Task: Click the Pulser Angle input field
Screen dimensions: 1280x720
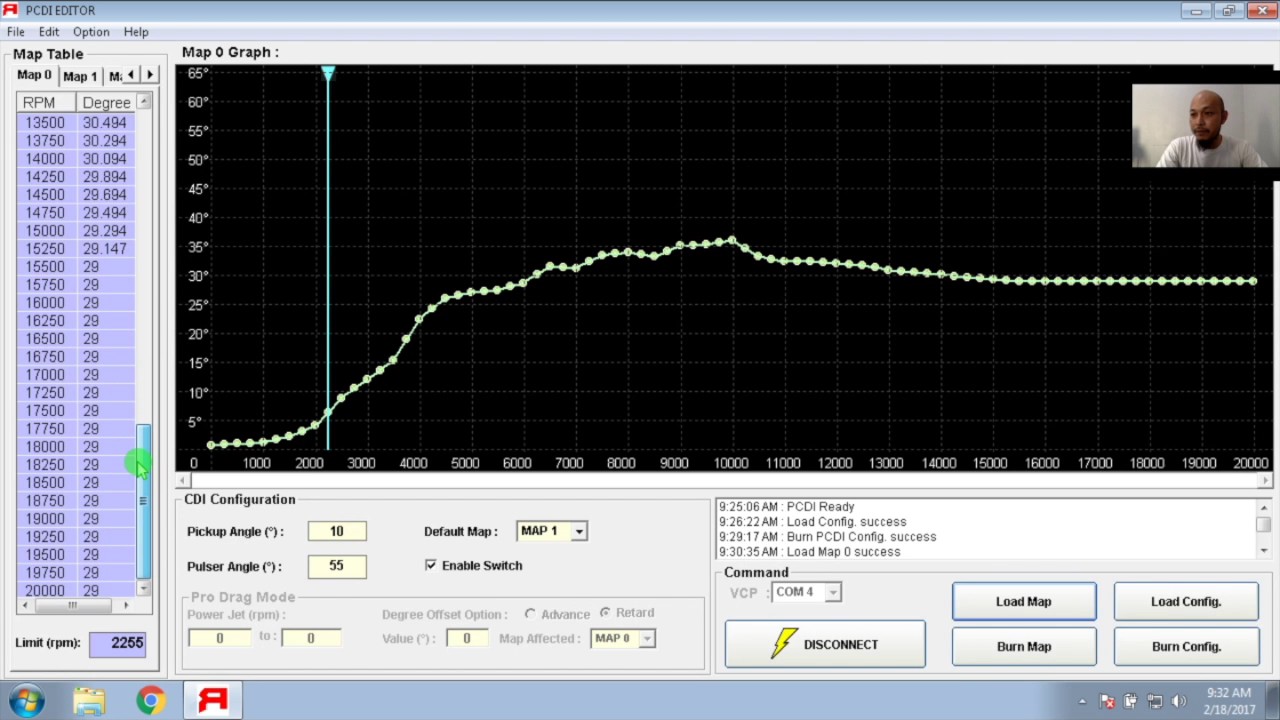Action: pos(337,566)
